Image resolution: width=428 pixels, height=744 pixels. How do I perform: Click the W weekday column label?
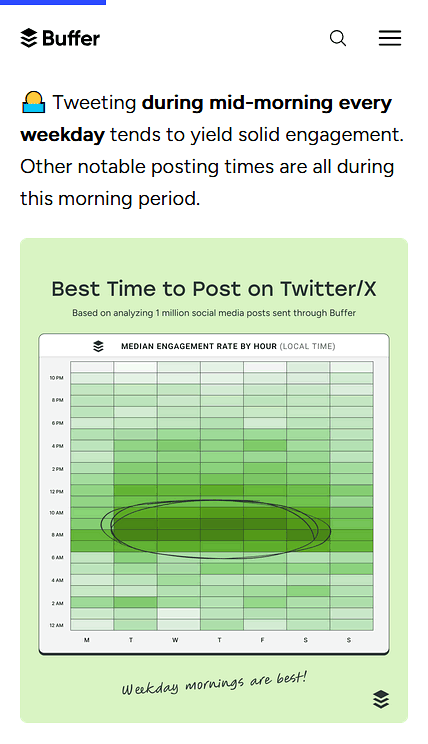175,640
